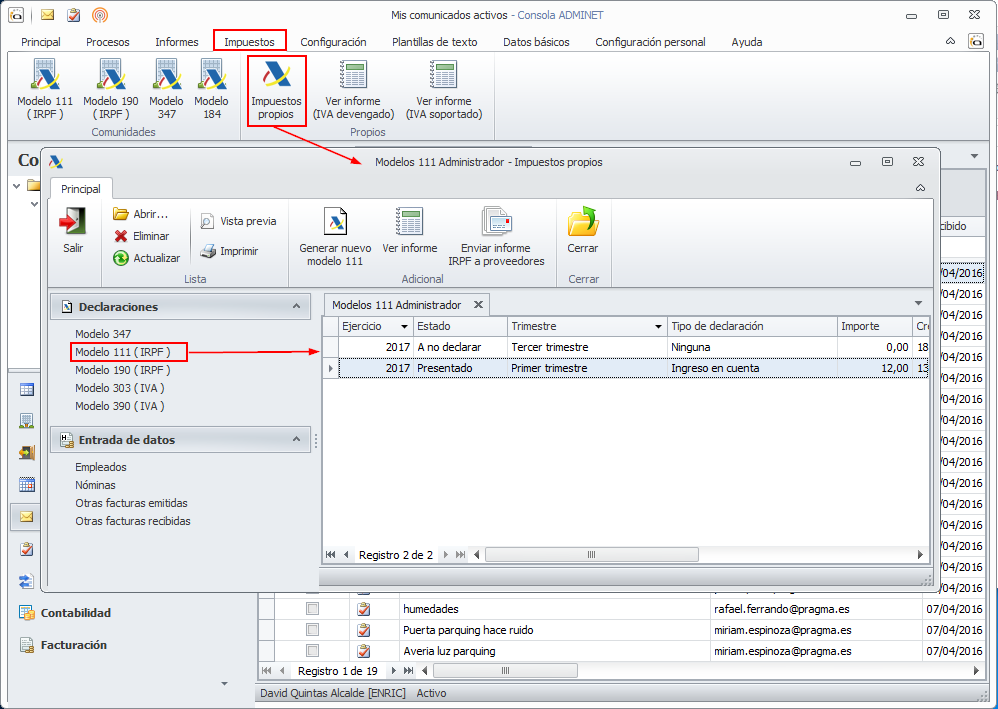Viewport: 998px width, 709px height.
Task: Open Trimestre column filter dropdown
Action: point(658,326)
